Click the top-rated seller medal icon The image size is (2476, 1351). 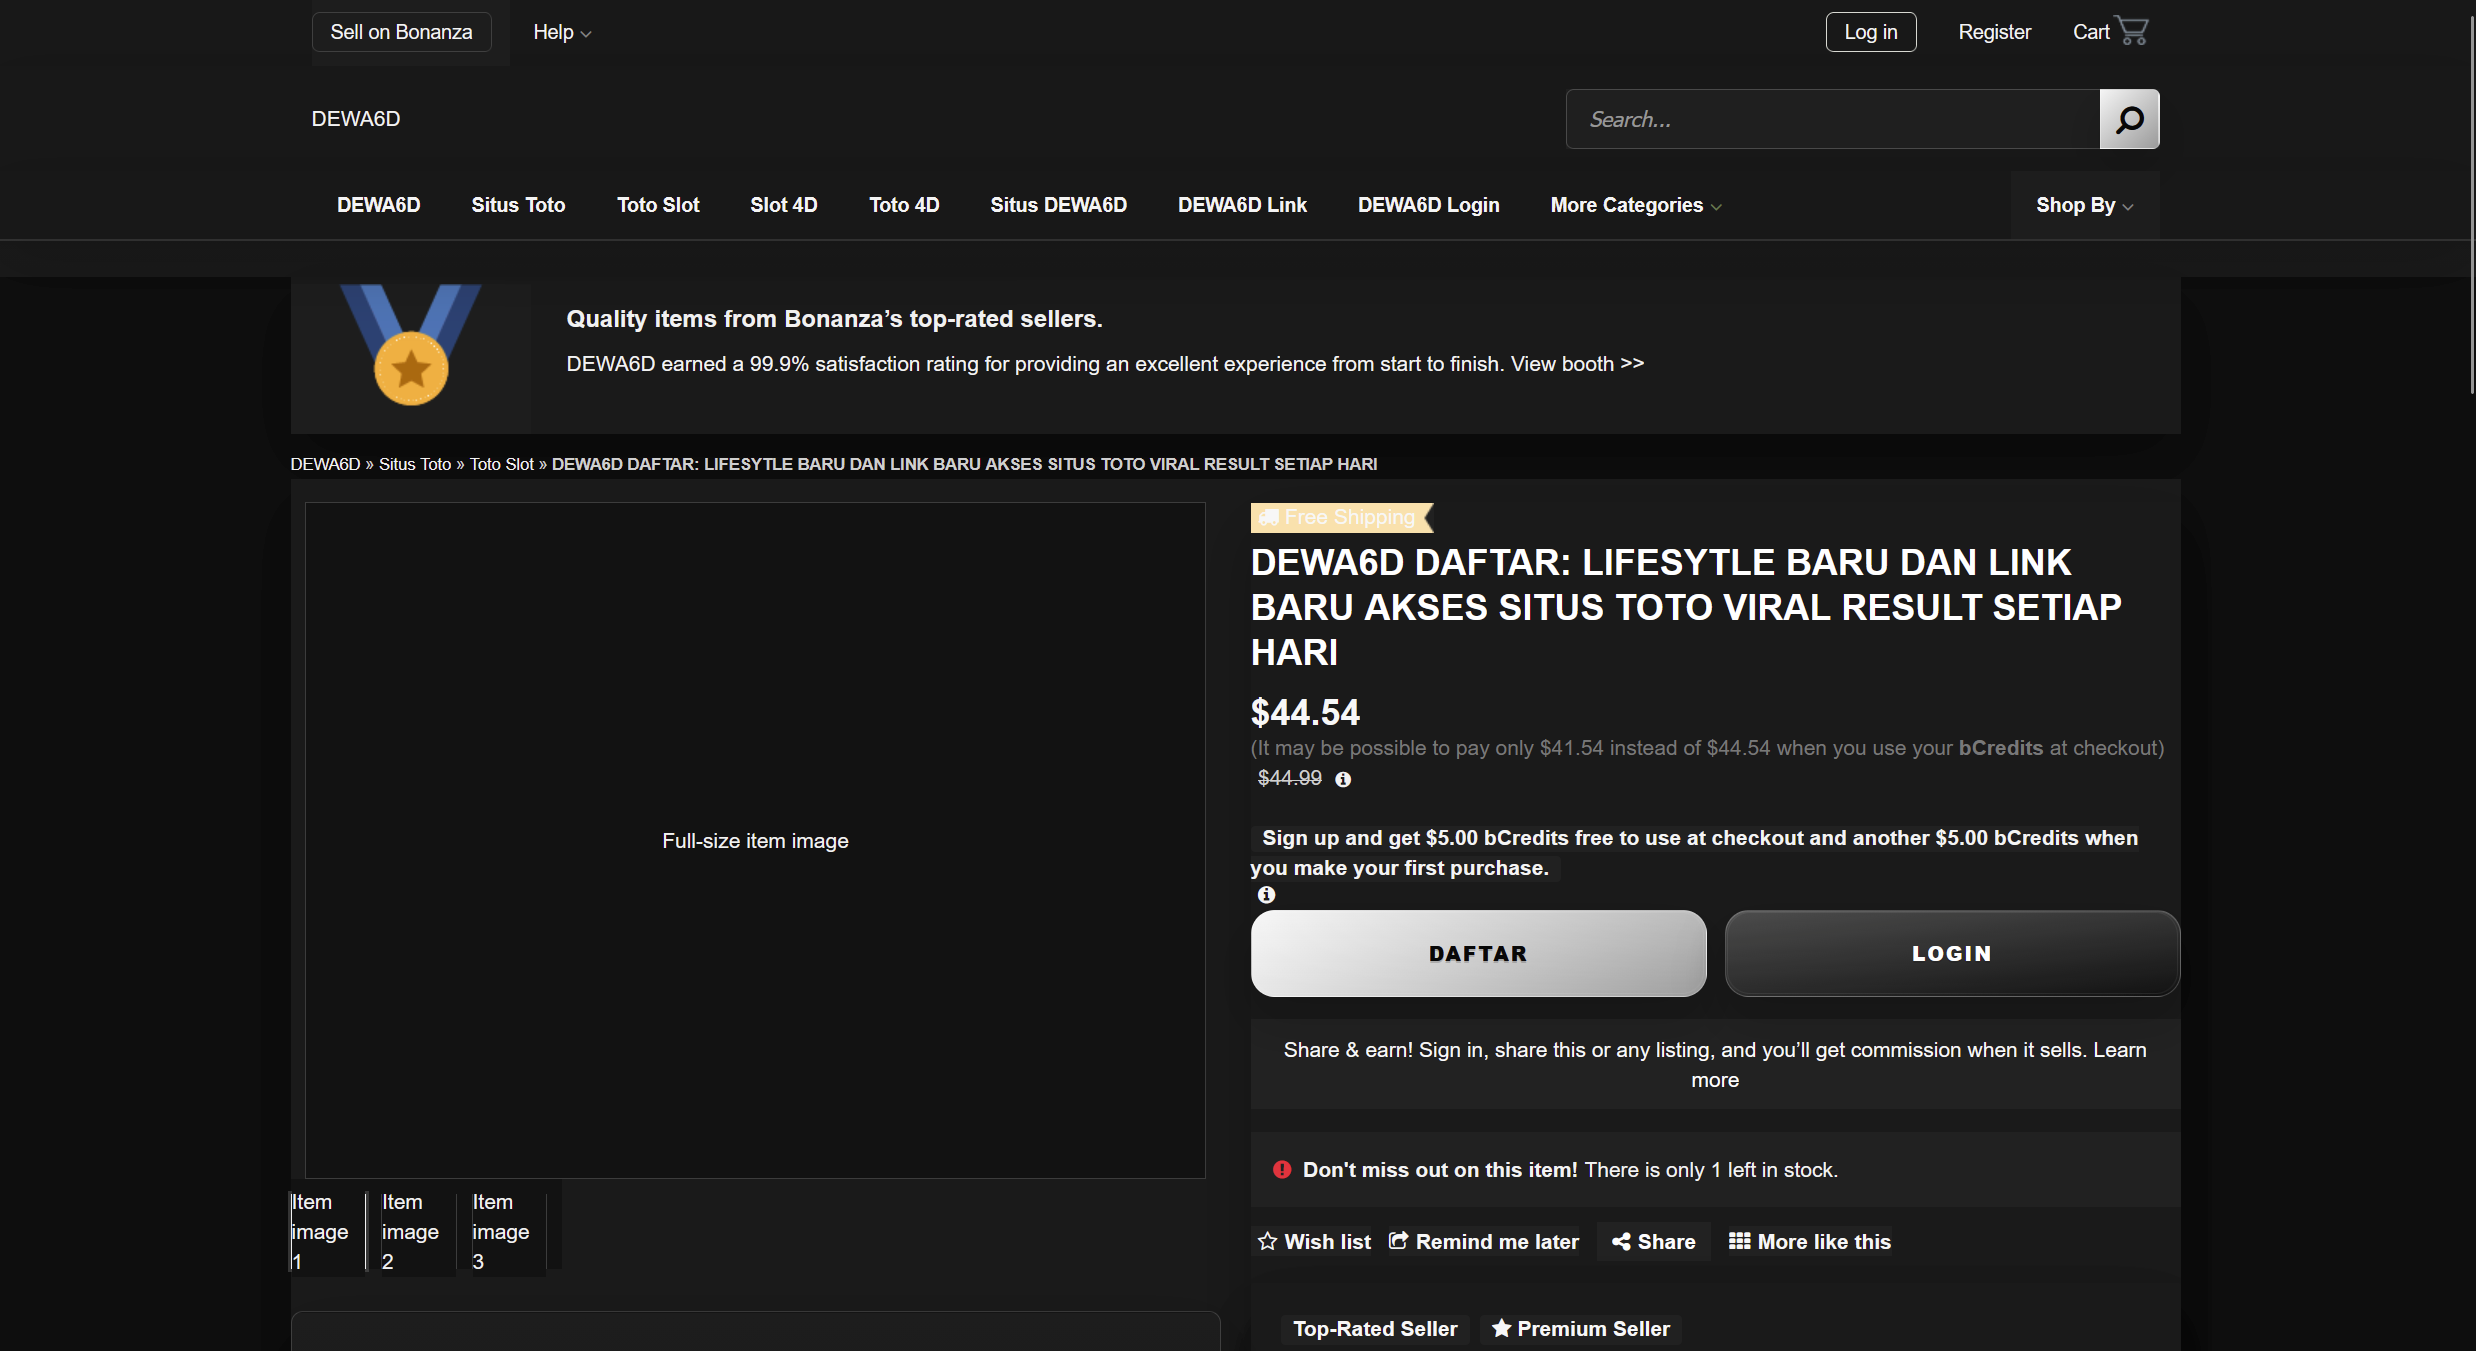(x=411, y=345)
